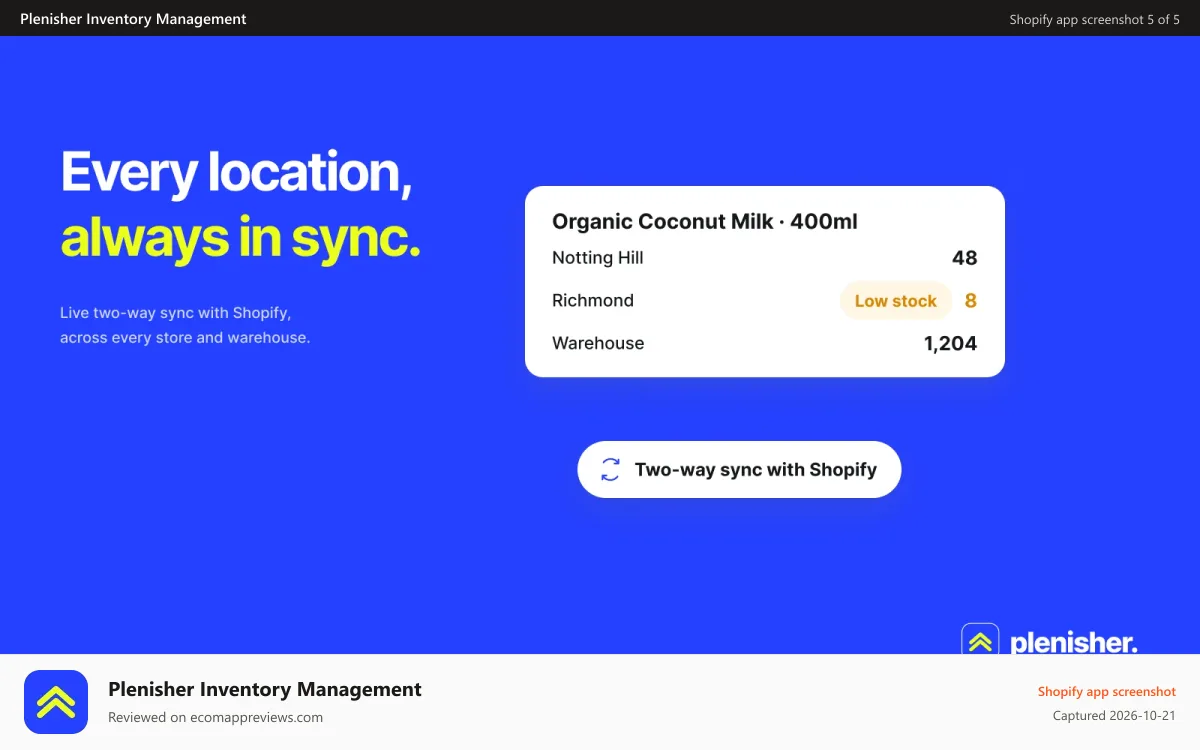1200x750 pixels.
Task: Click the plenisher. wordmark
Action: pos(1074,642)
